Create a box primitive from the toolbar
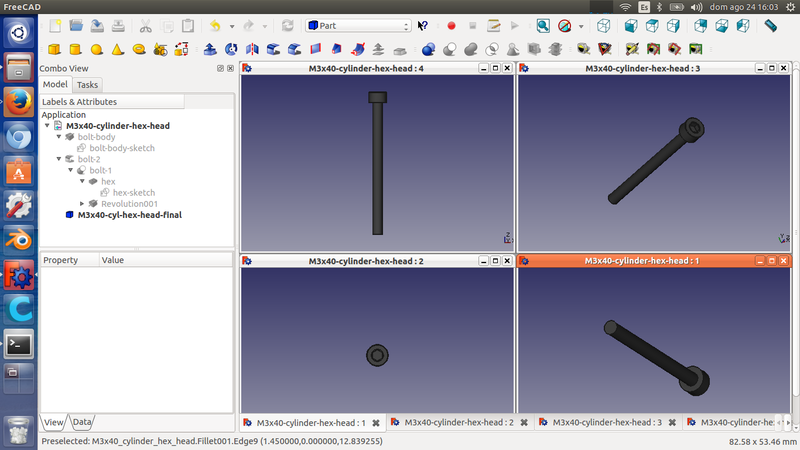 (54, 48)
